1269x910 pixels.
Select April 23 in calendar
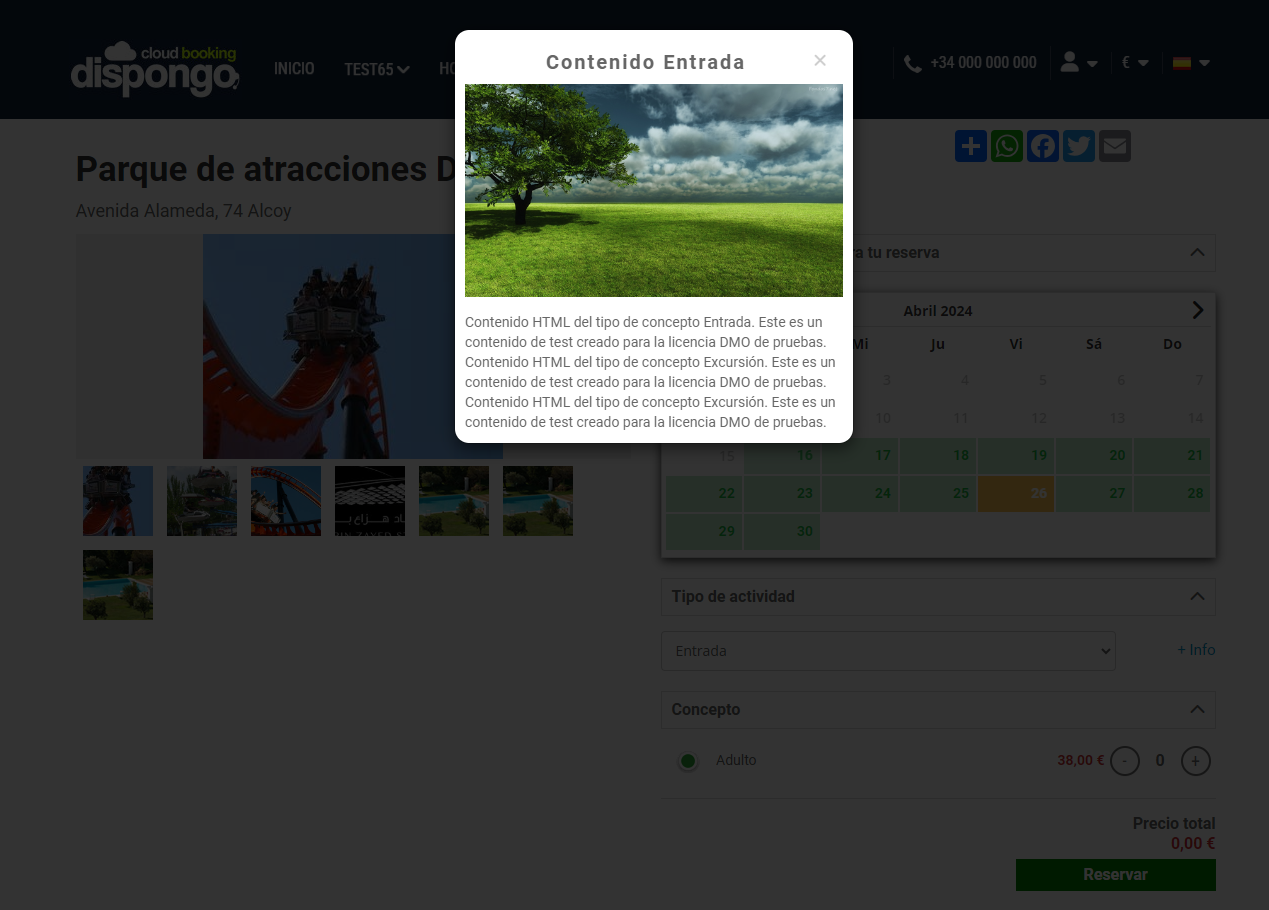point(782,494)
